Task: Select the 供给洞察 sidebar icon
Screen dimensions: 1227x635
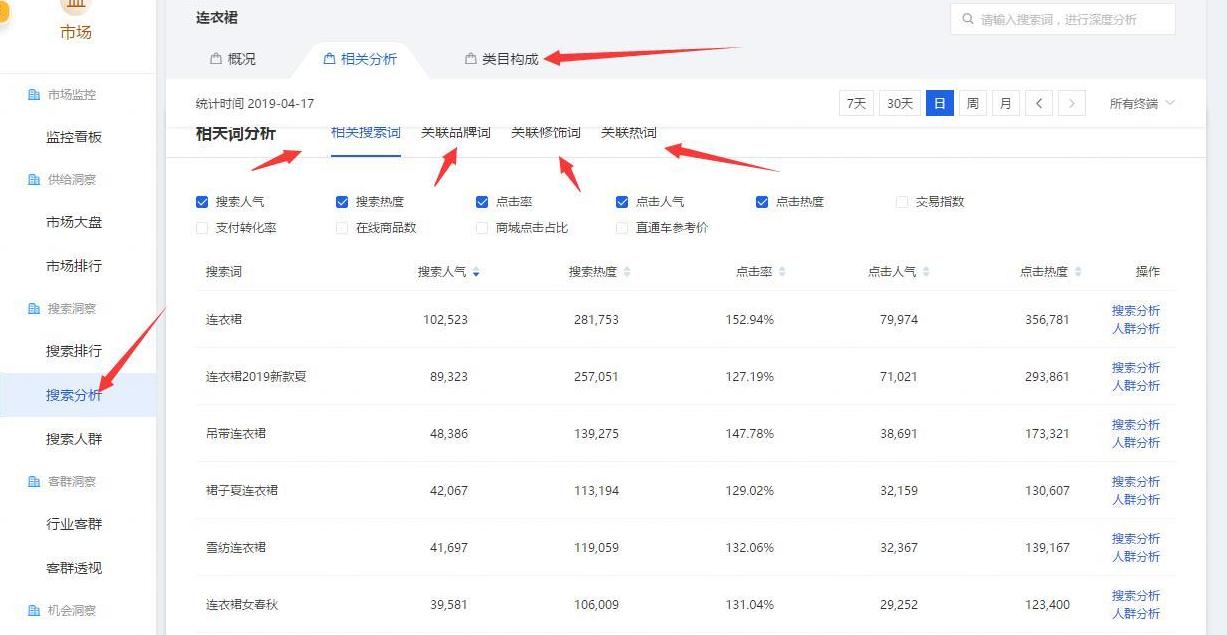Action: [34, 179]
